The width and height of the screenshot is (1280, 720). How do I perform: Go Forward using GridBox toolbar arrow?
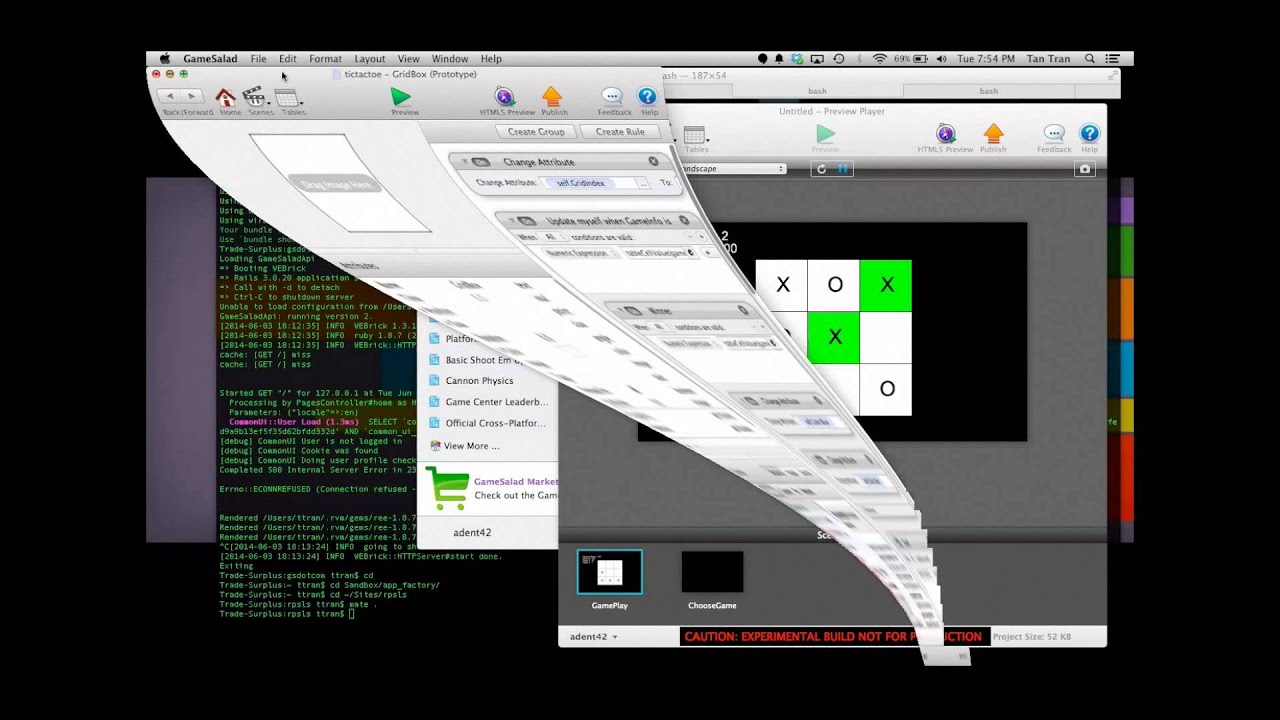pos(192,96)
